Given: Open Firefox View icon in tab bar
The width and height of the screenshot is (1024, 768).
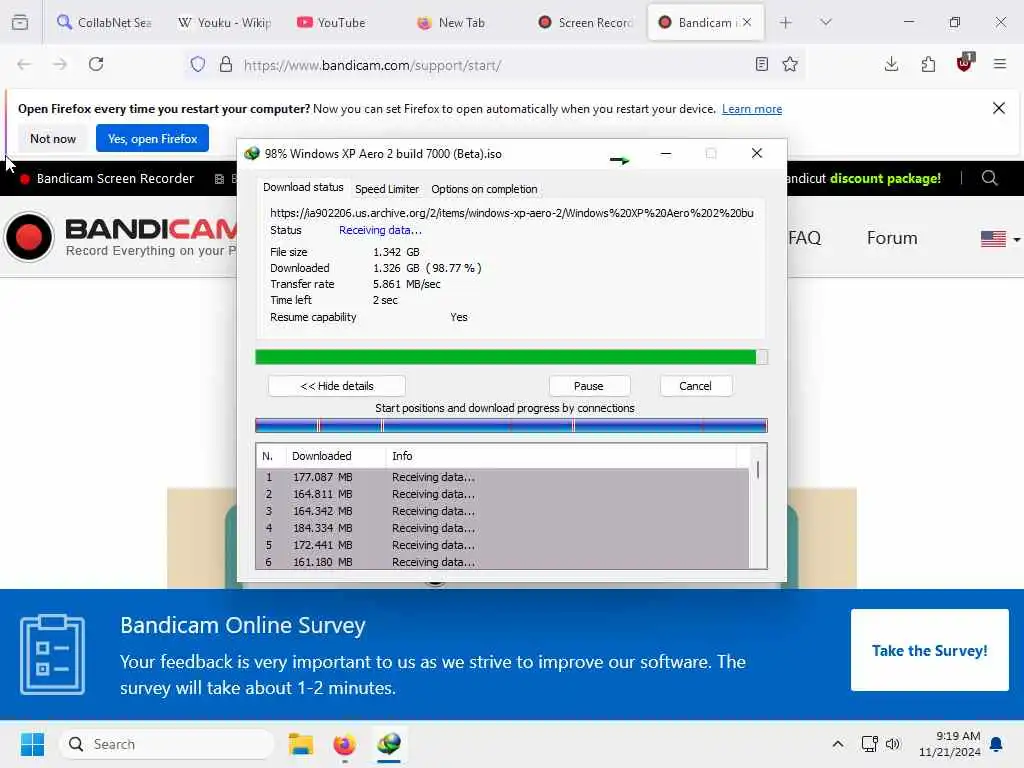Looking at the screenshot, I should tap(20, 22).
